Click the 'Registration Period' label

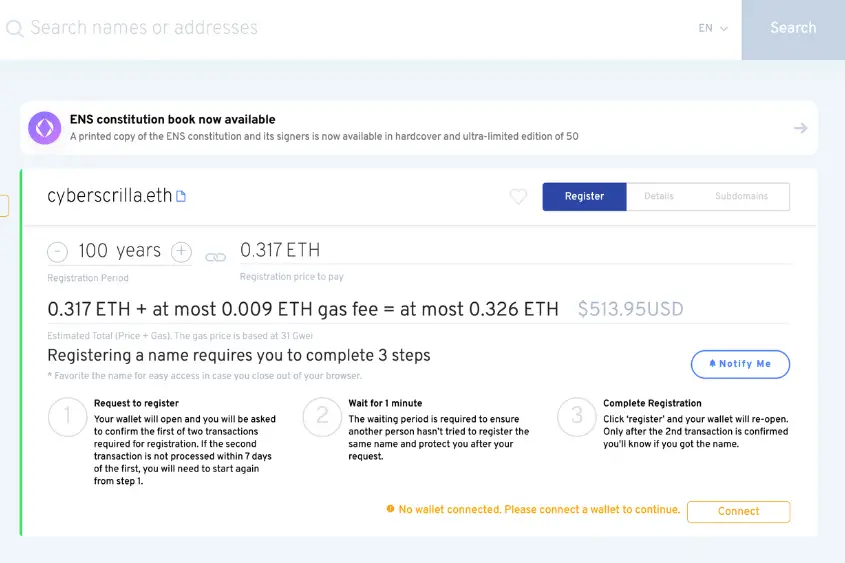[x=88, y=278]
